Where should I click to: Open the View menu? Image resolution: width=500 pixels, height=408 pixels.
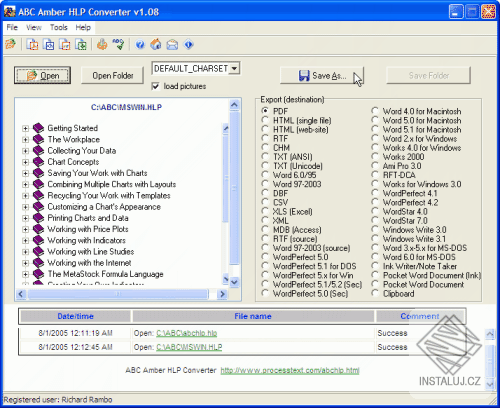tap(34, 27)
